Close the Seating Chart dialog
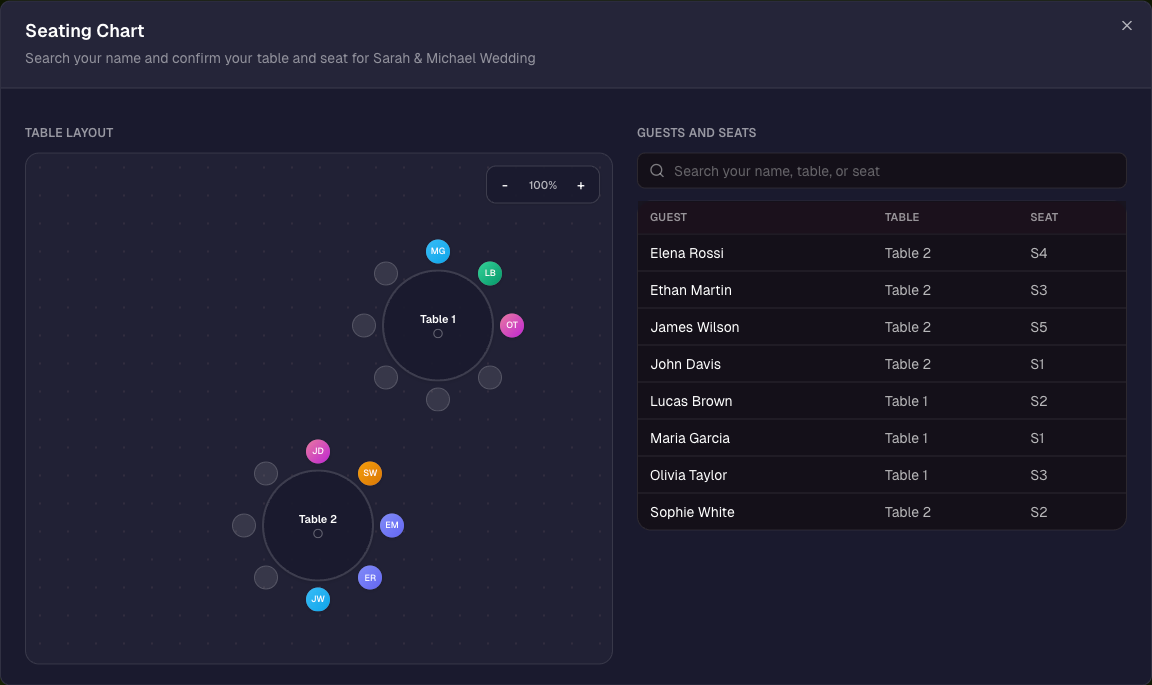Viewport: 1152px width, 685px height. point(1127,26)
